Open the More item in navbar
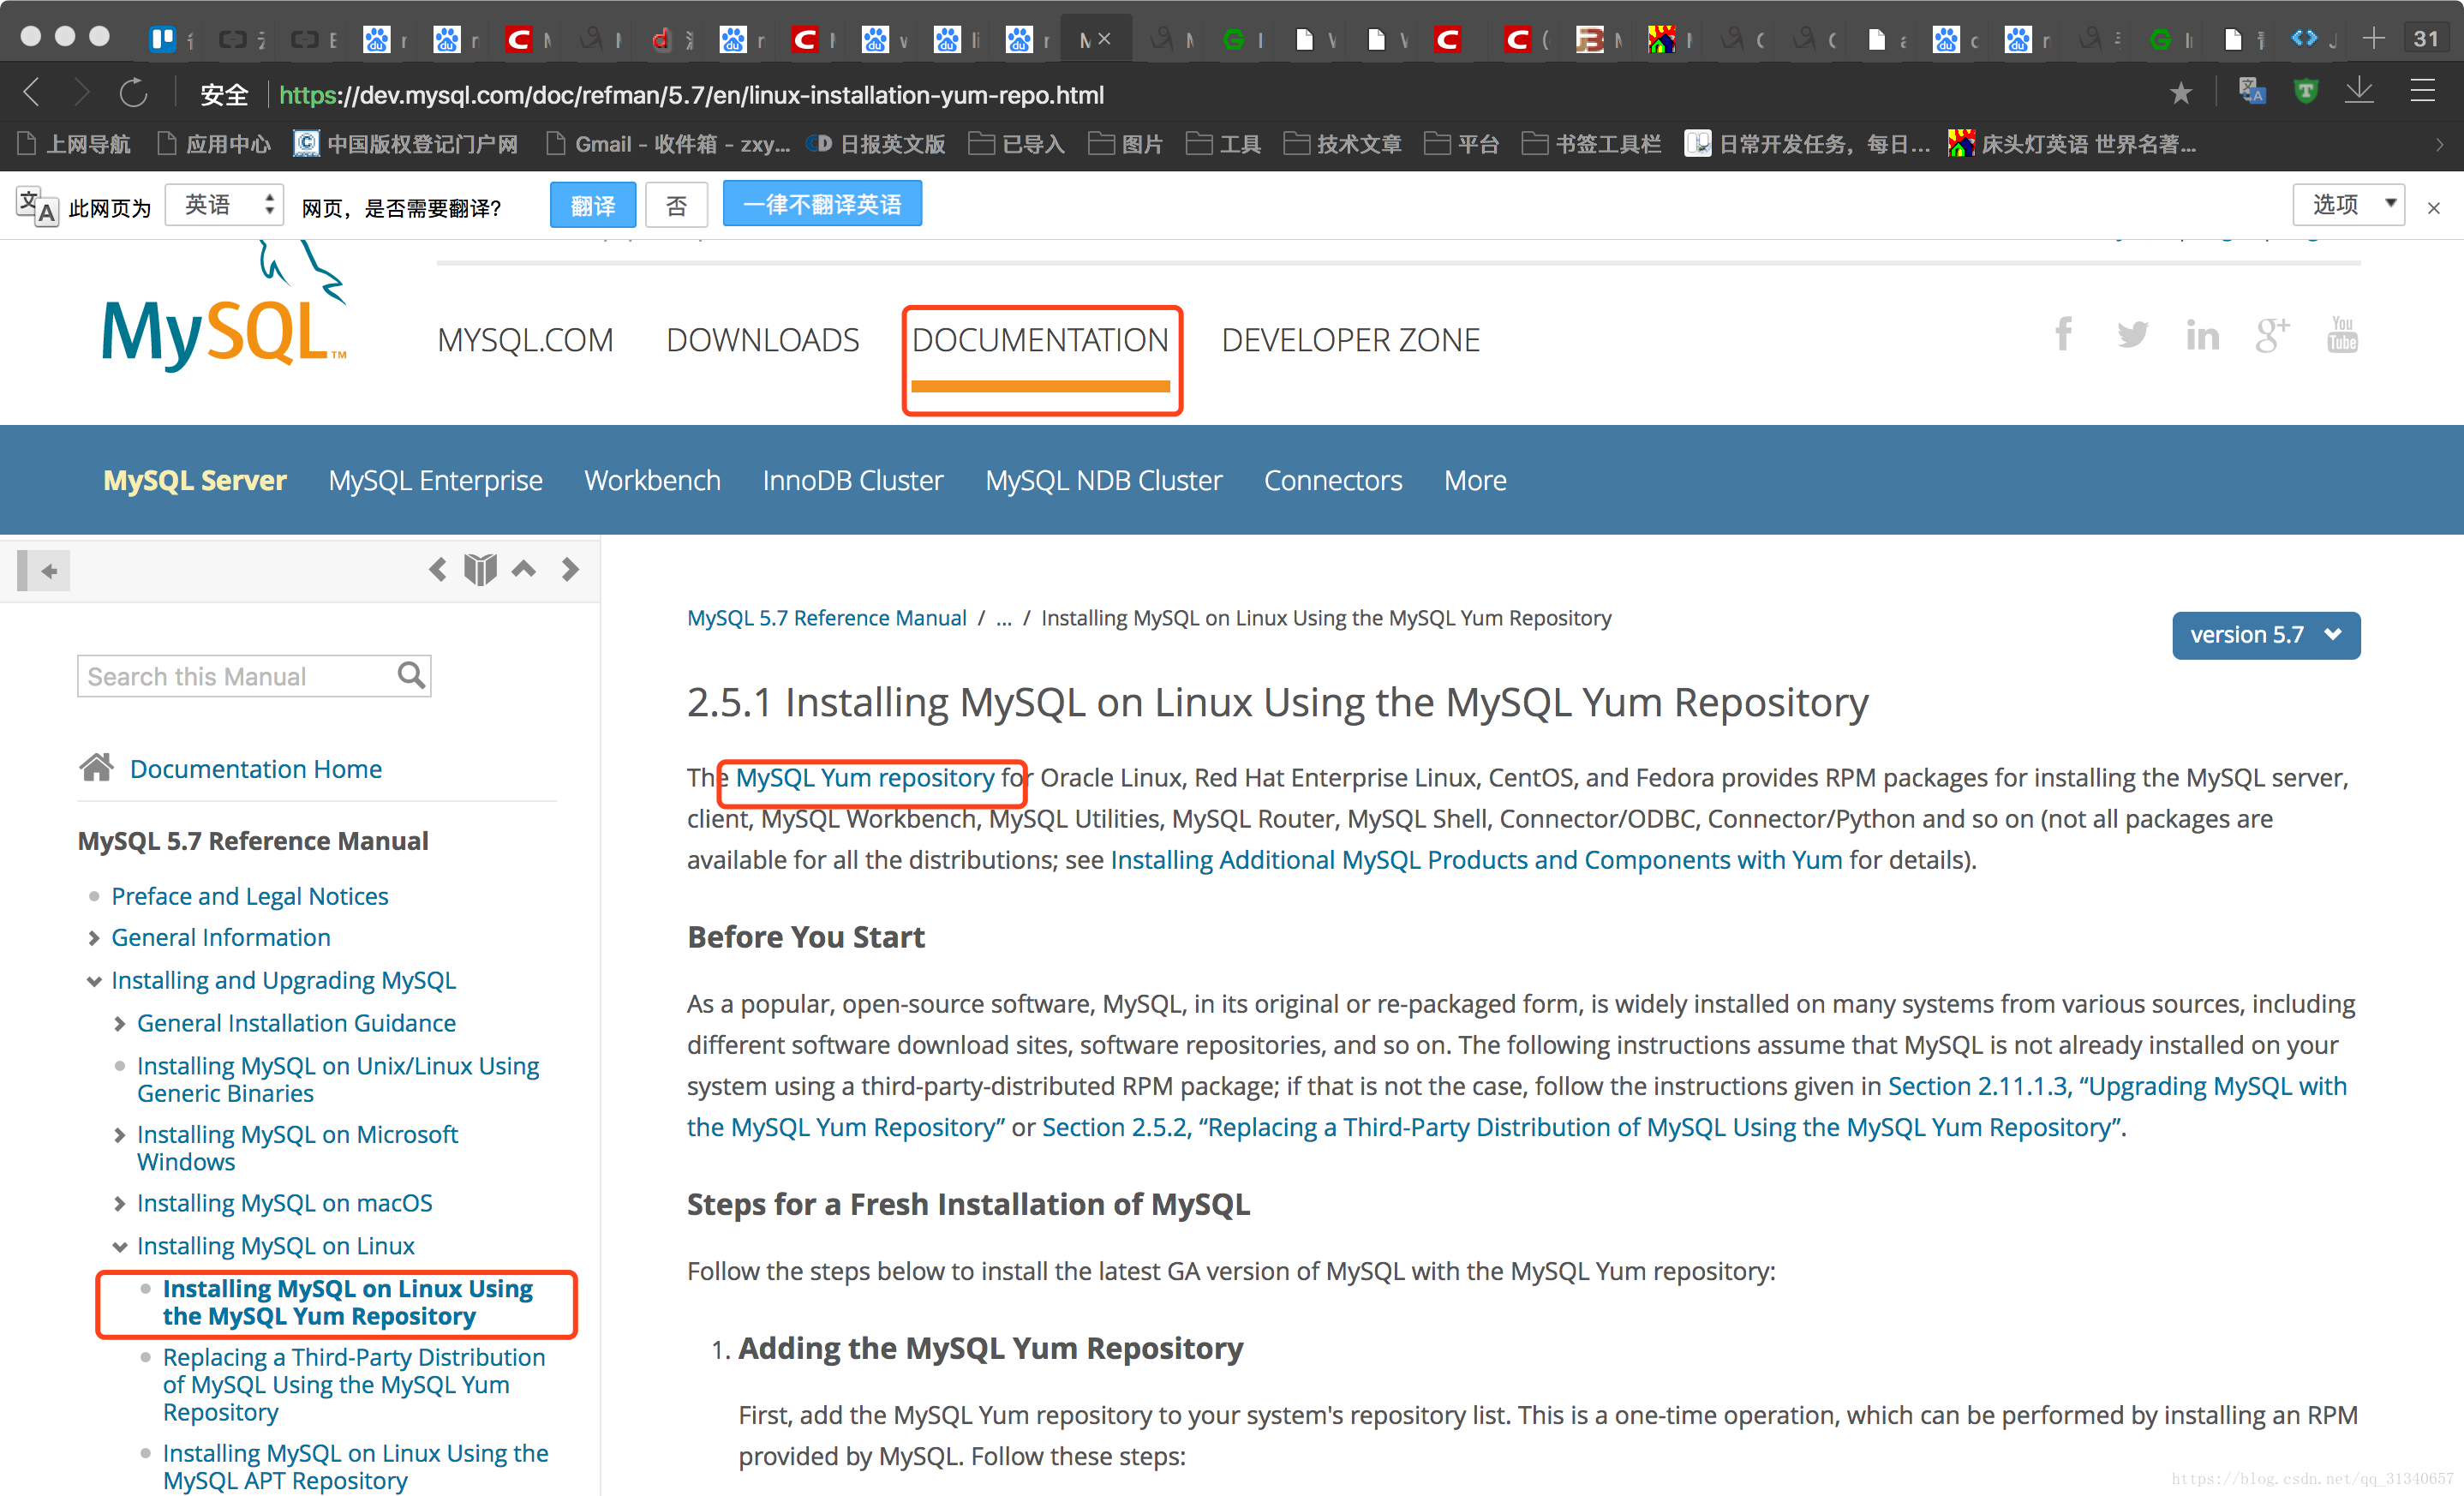This screenshot has height=1496, width=2464. [x=1475, y=480]
